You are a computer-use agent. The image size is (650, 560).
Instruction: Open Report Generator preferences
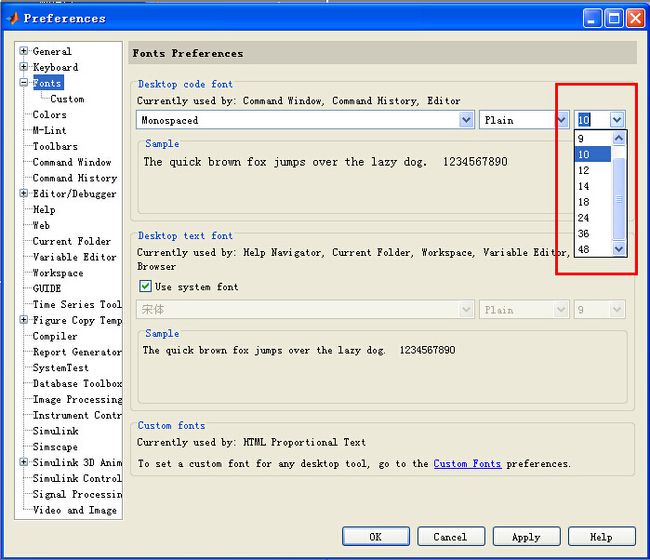coord(77,352)
